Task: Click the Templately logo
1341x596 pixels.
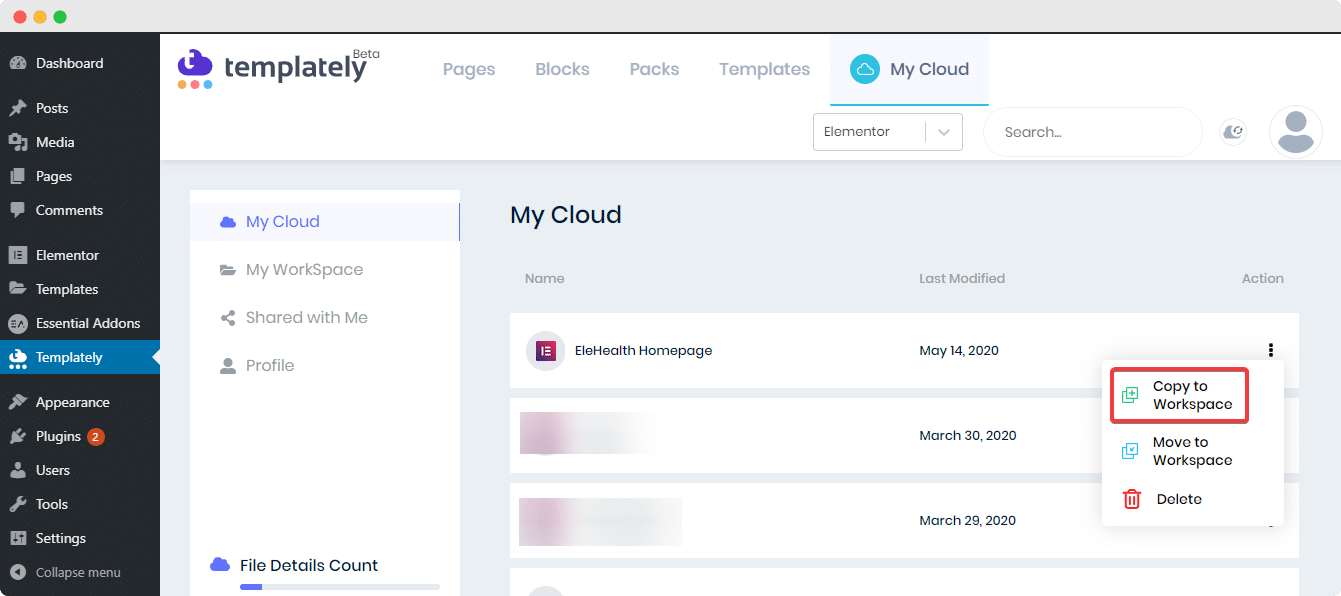Action: pyautogui.click(x=279, y=69)
